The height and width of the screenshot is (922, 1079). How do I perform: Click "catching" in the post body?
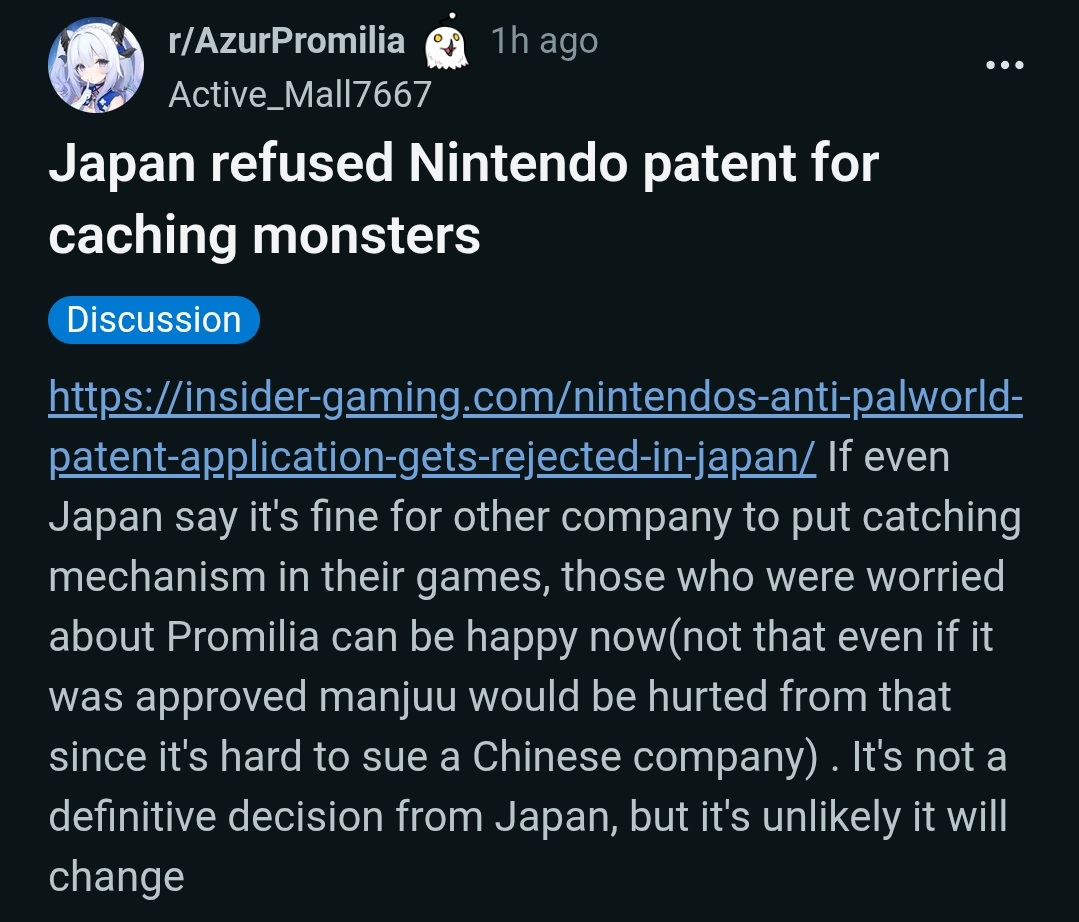(941, 518)
